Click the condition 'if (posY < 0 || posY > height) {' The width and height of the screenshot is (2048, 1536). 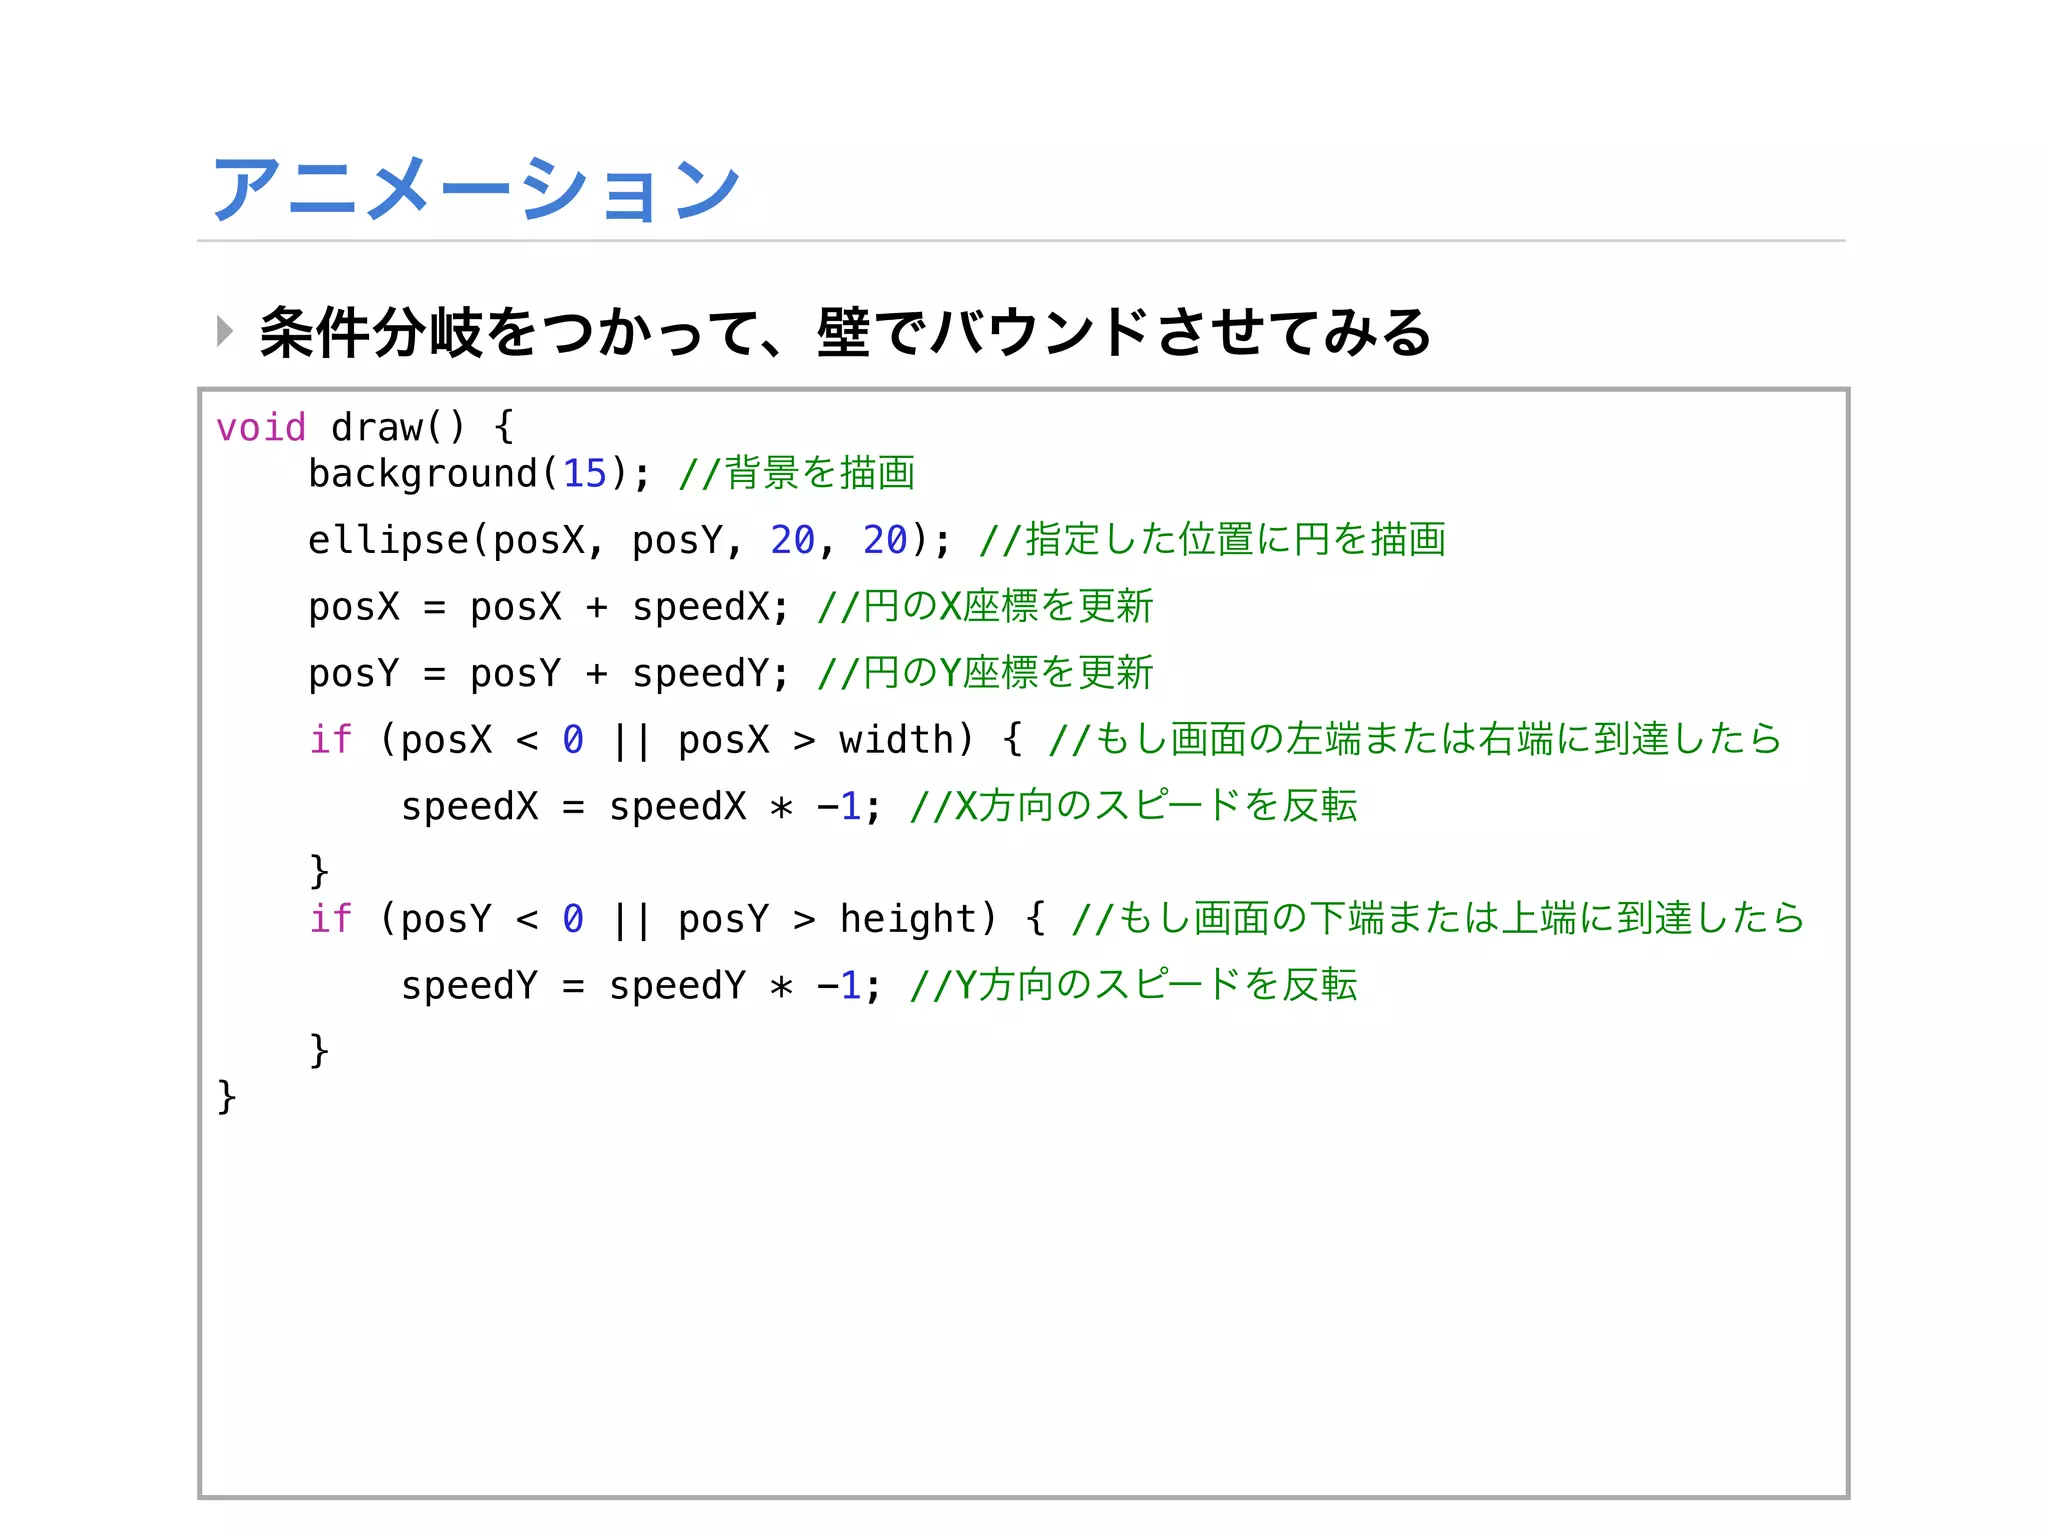678,919
